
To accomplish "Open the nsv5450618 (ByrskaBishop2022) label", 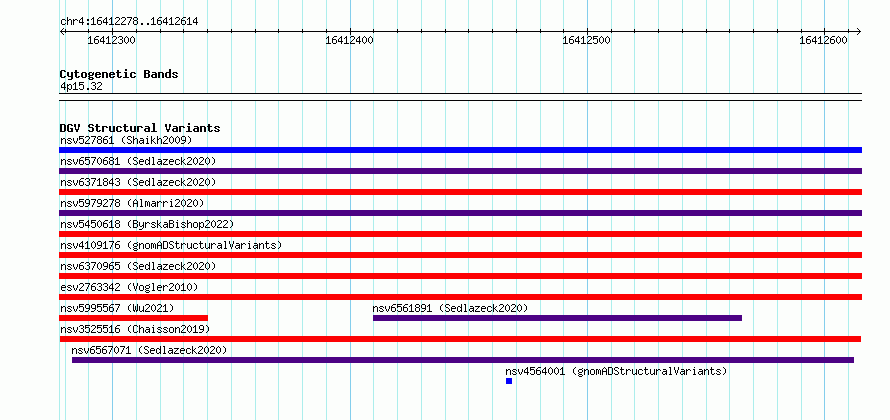I will [x=146, y=224].
